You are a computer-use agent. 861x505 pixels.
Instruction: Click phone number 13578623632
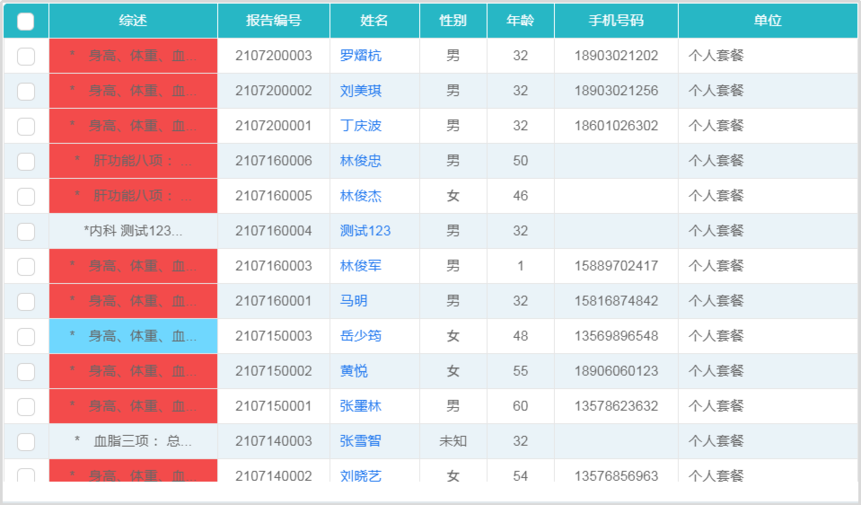[x=616, y=406]
